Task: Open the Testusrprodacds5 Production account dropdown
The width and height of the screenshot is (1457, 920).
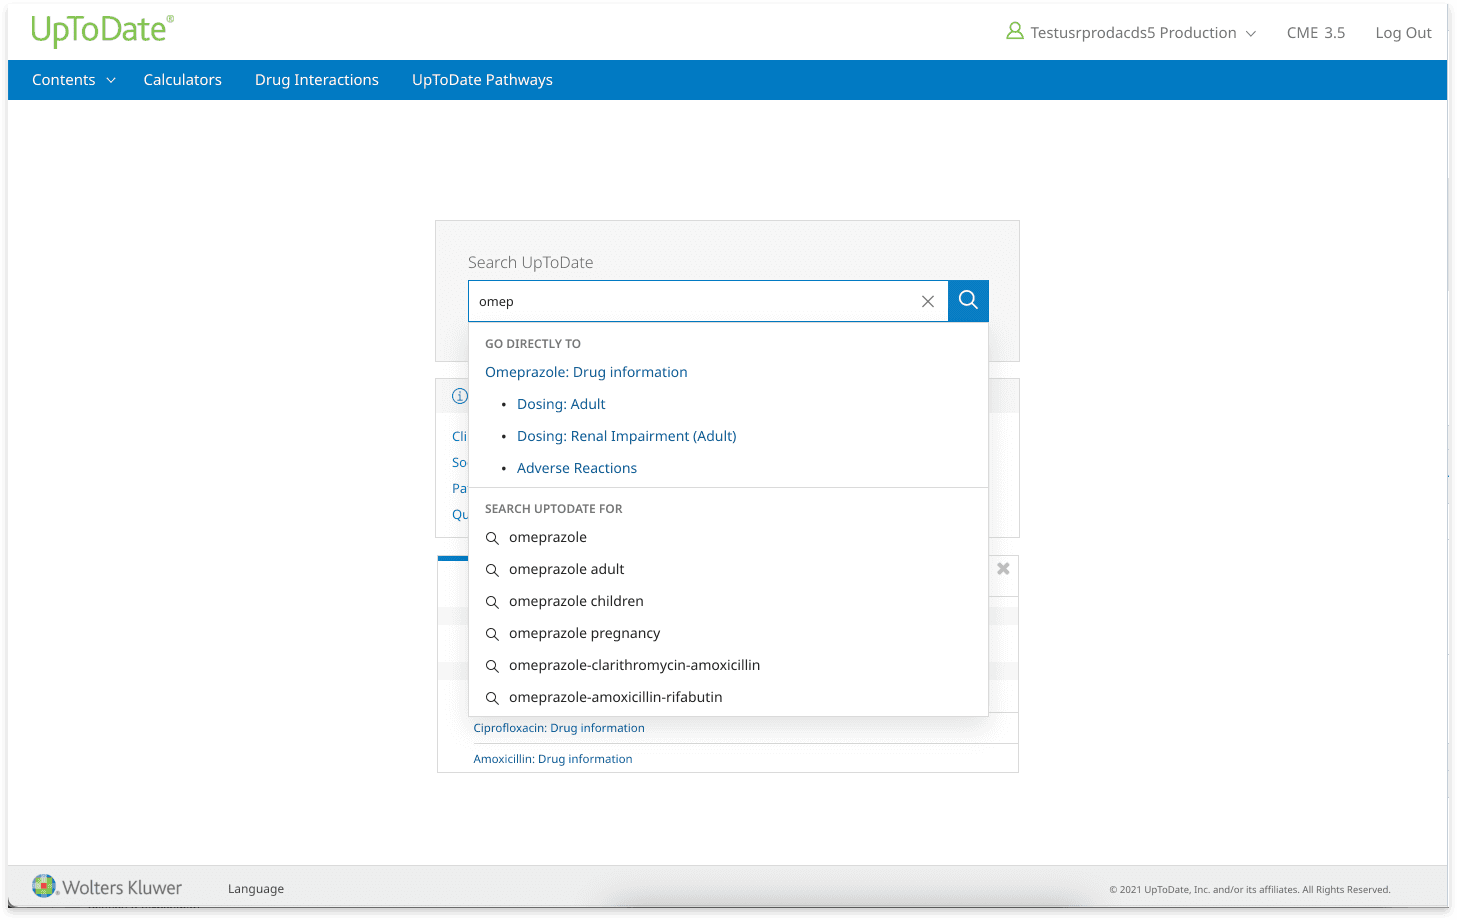Action: point(1143,33)
